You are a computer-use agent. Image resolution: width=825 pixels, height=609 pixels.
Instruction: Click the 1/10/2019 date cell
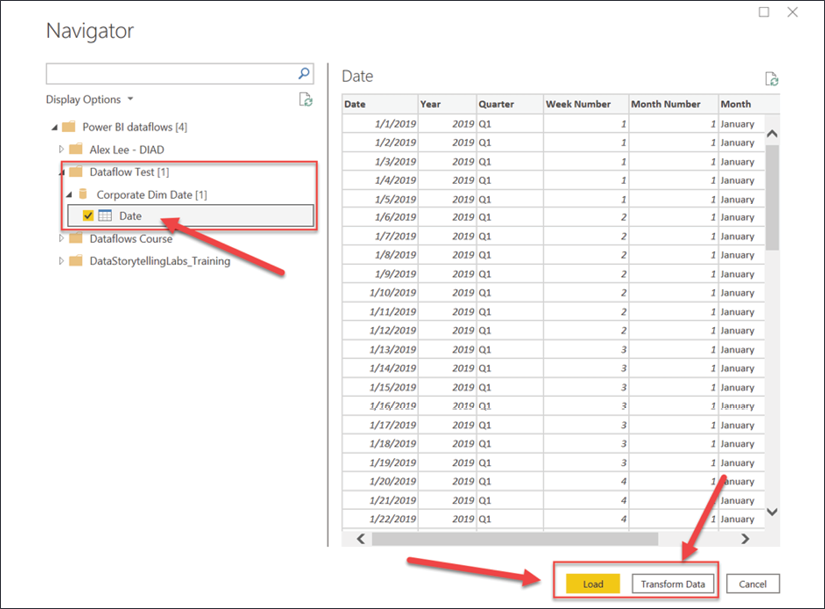click(380, 293)
